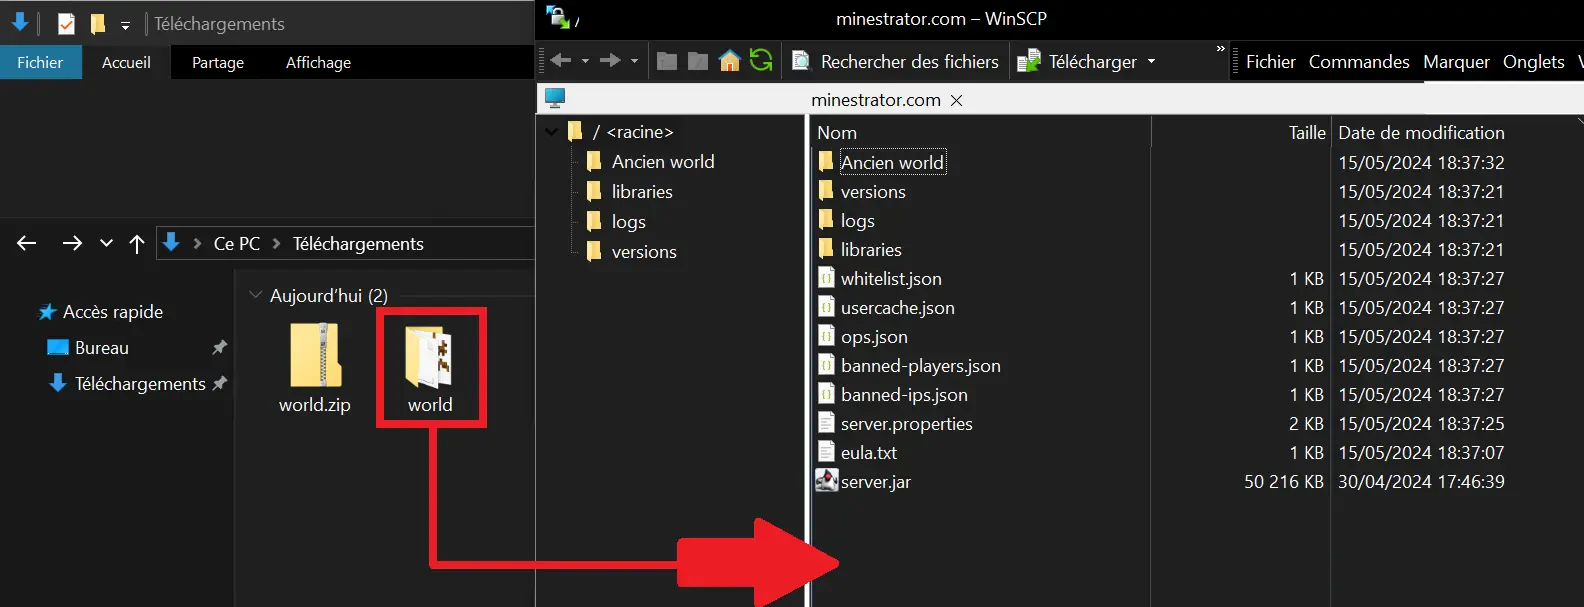Go to home directory via house icon
The height and width of the screenshot is (607, 1584).
[730, 61]
